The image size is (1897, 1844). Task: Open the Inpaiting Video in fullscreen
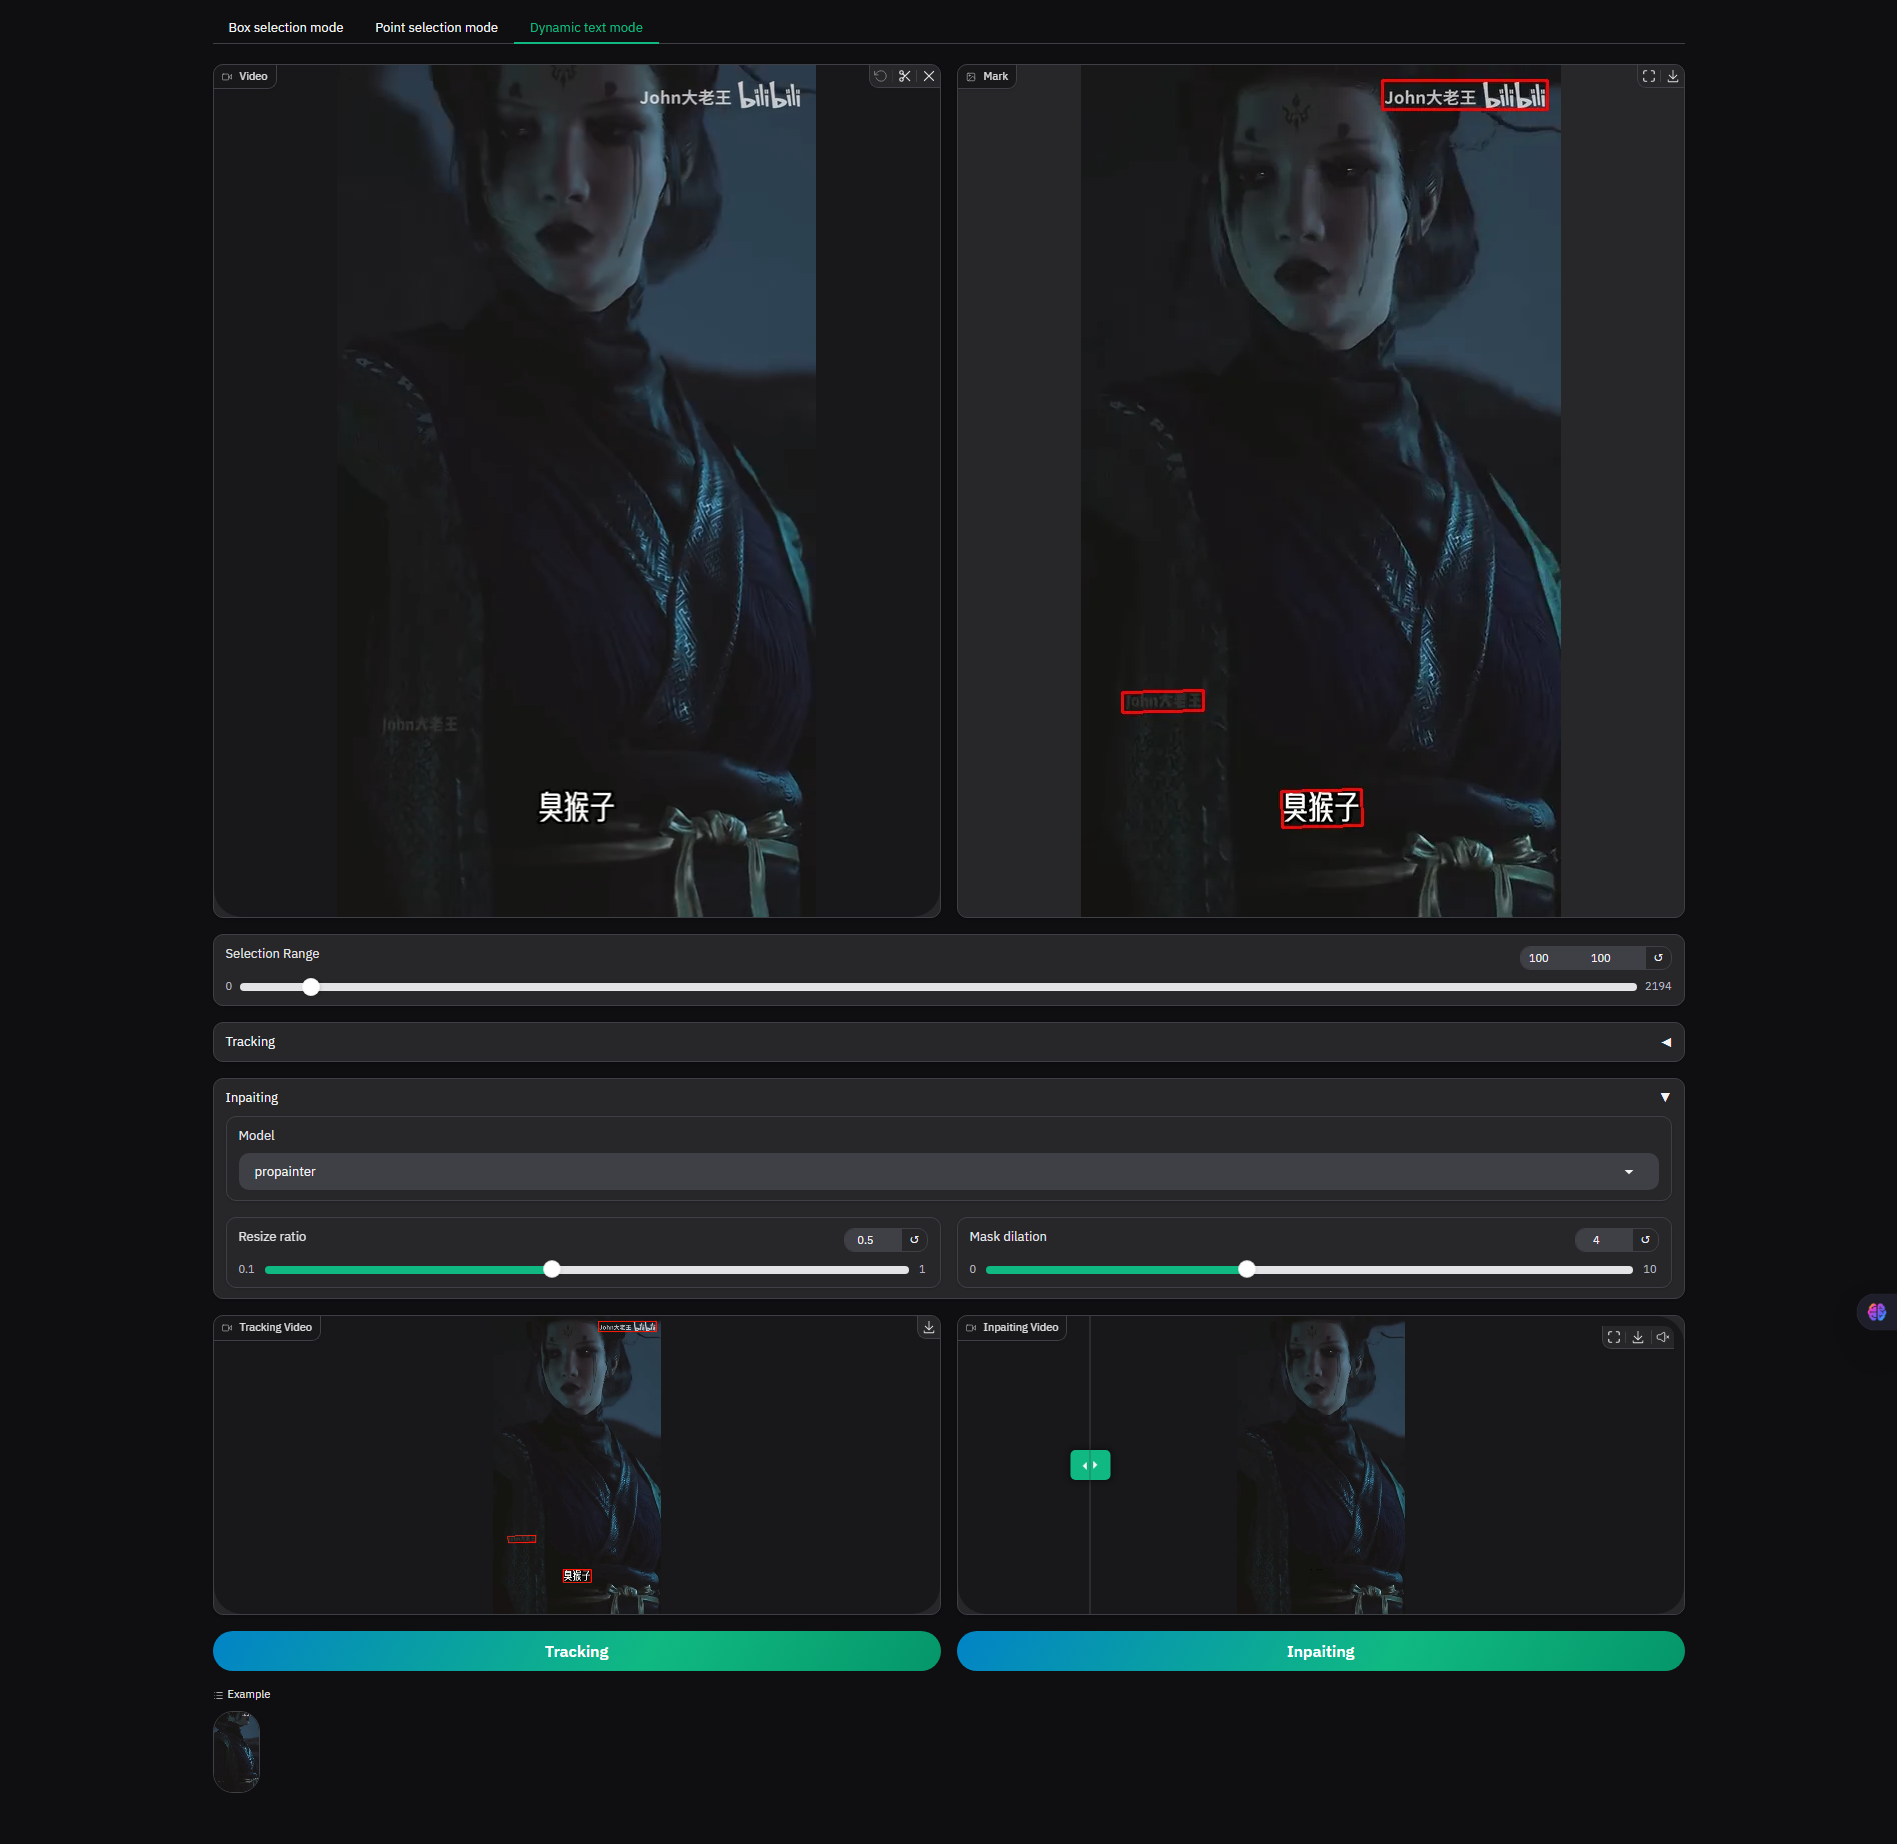click(1614, 1337)
